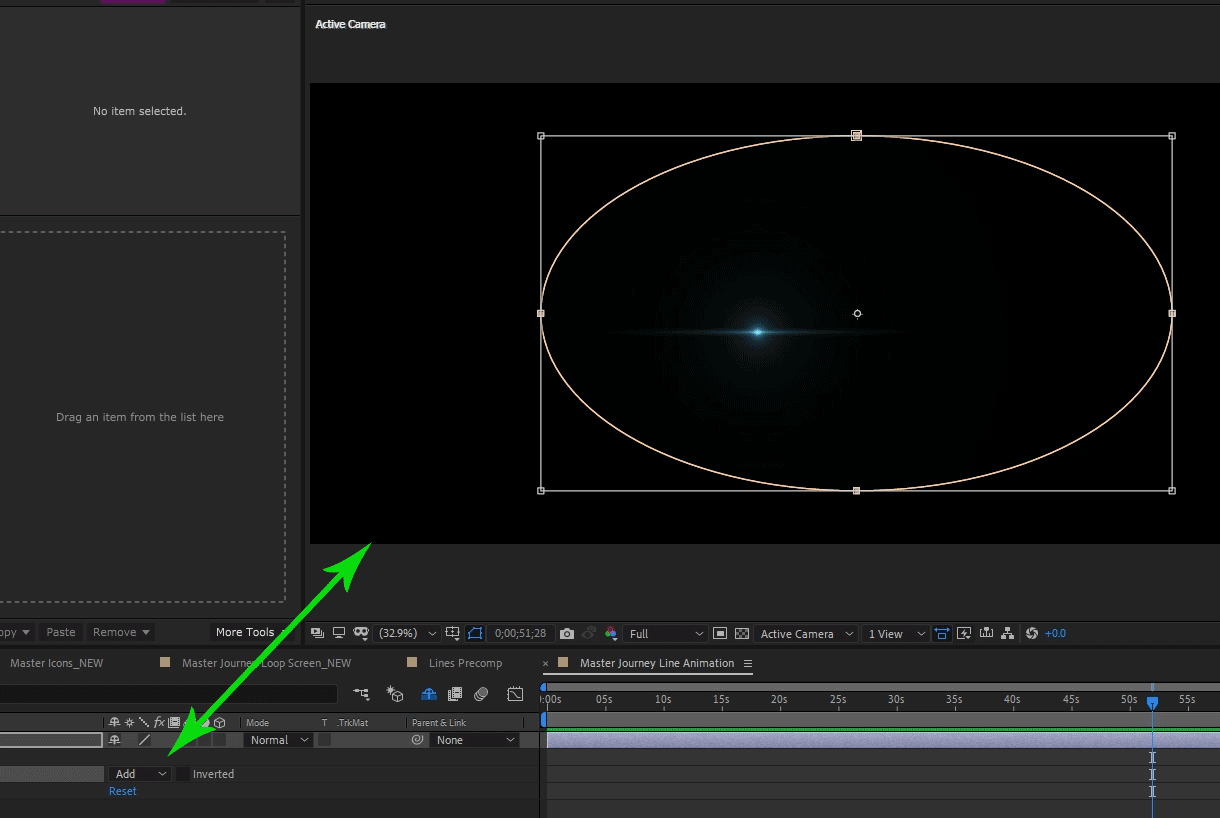Viewport: 1220px width, 818px height.
Task: Click the Paste button
Action: pos(60,631)
